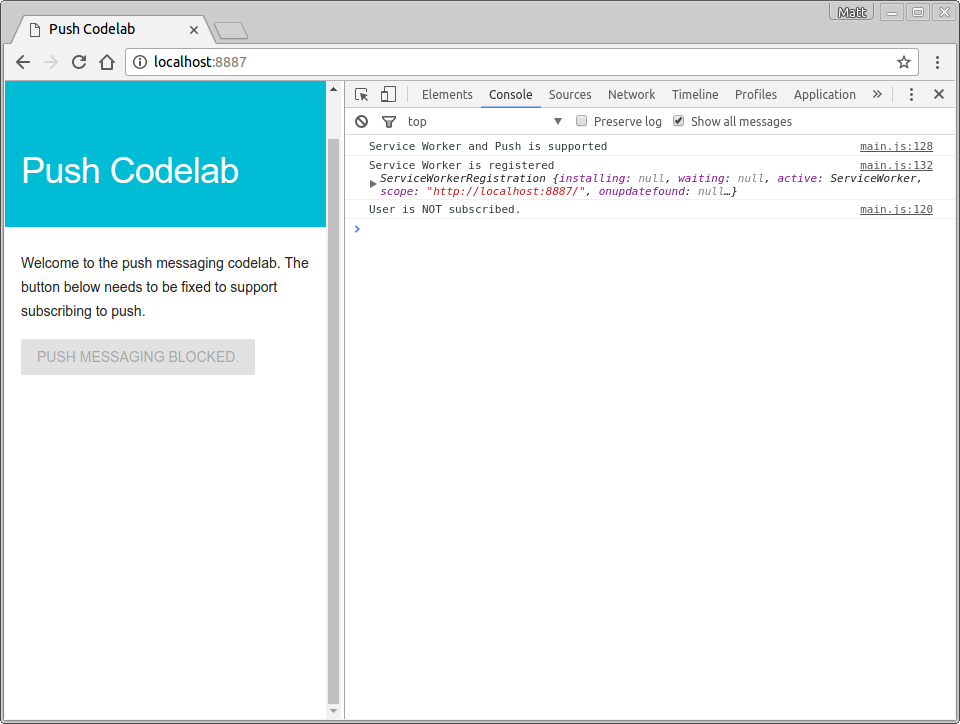Reload the page with the refresh icon
Screen dimensions: 960x724
click(x=79, y=62)
